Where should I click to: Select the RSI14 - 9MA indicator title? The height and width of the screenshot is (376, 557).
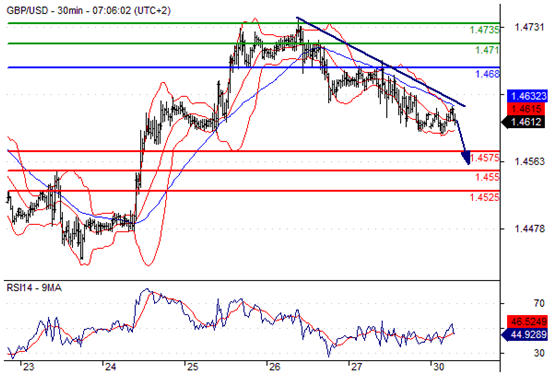pyautogui.click(x=34, y=288)
